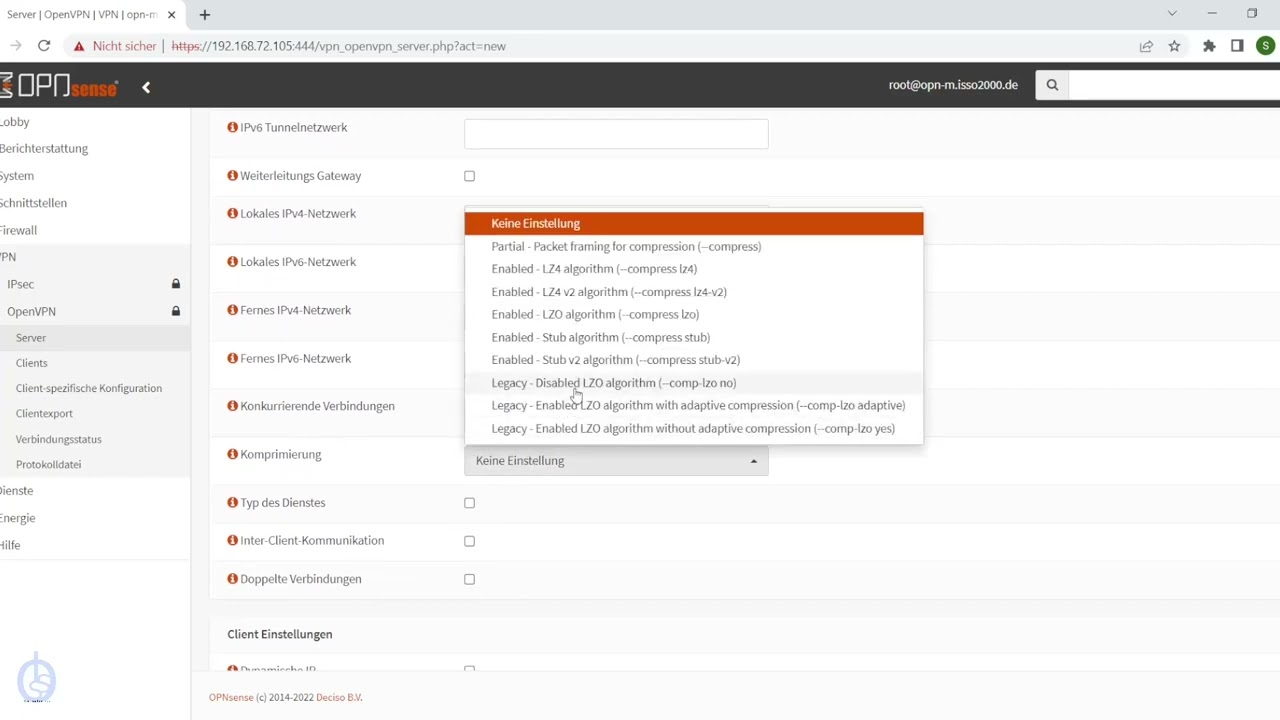Toggle Doppelte Verbindungen checkbox
Viewport: 1280px width, 720px height.
tap(469, 579)
